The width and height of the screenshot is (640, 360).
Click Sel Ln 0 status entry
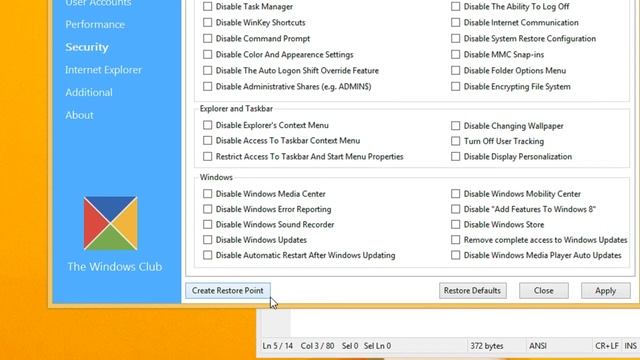coord(378,346)
